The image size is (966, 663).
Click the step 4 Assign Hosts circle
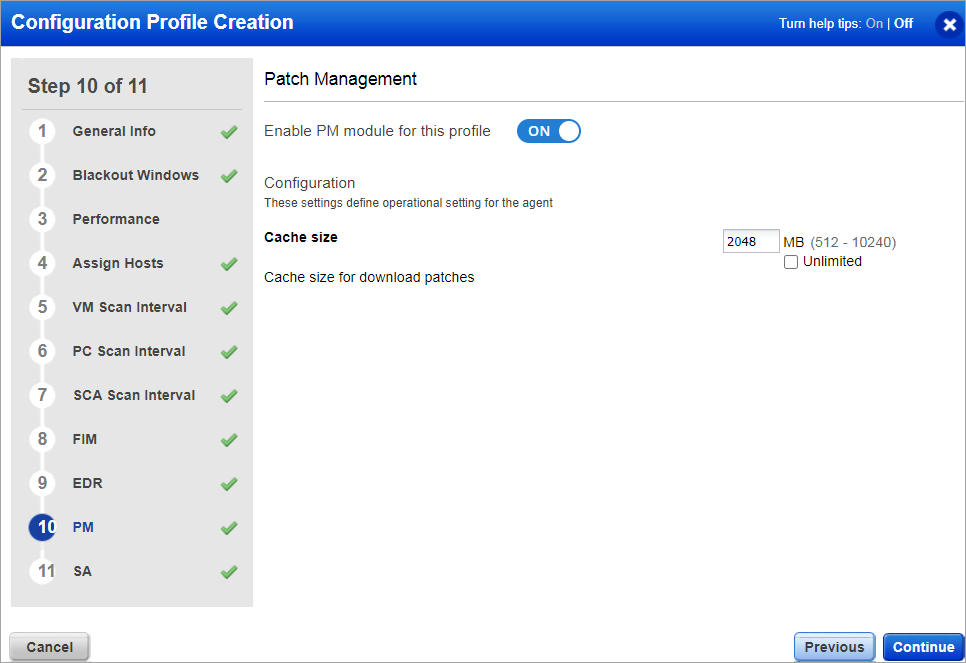tap(42, 263)
